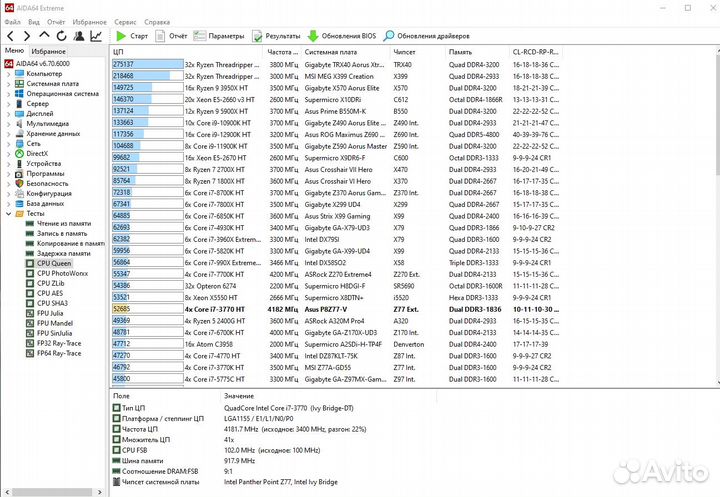Viewport: 720px width, 497px height.
Task: Sort by the Системная плата column header
Action: [345, 52]
